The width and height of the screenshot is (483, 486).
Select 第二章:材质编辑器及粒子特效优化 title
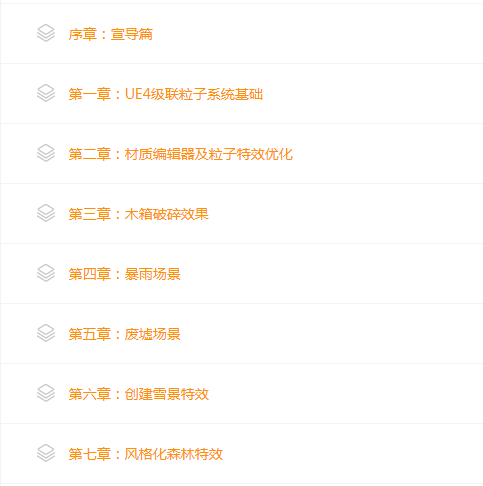click(x=181, y=154)
